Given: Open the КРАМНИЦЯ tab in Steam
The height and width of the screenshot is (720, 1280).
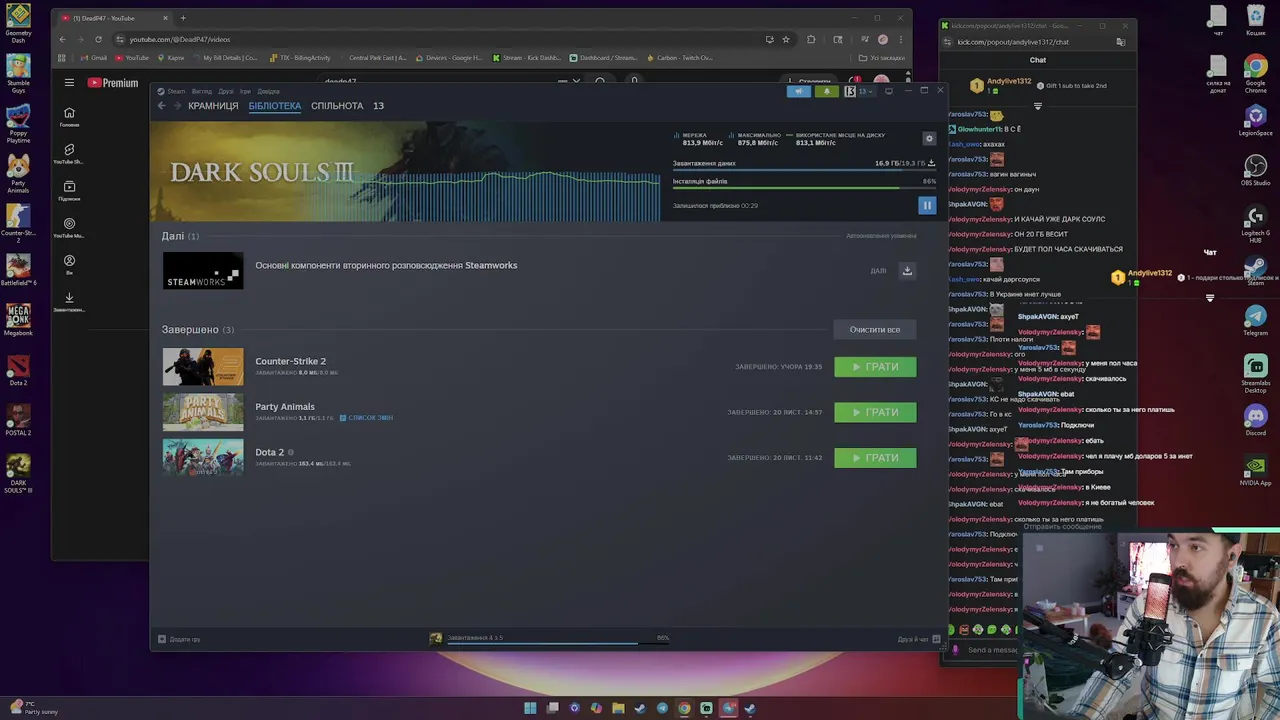Looking at the screenshot, I should tap(213, 106).
